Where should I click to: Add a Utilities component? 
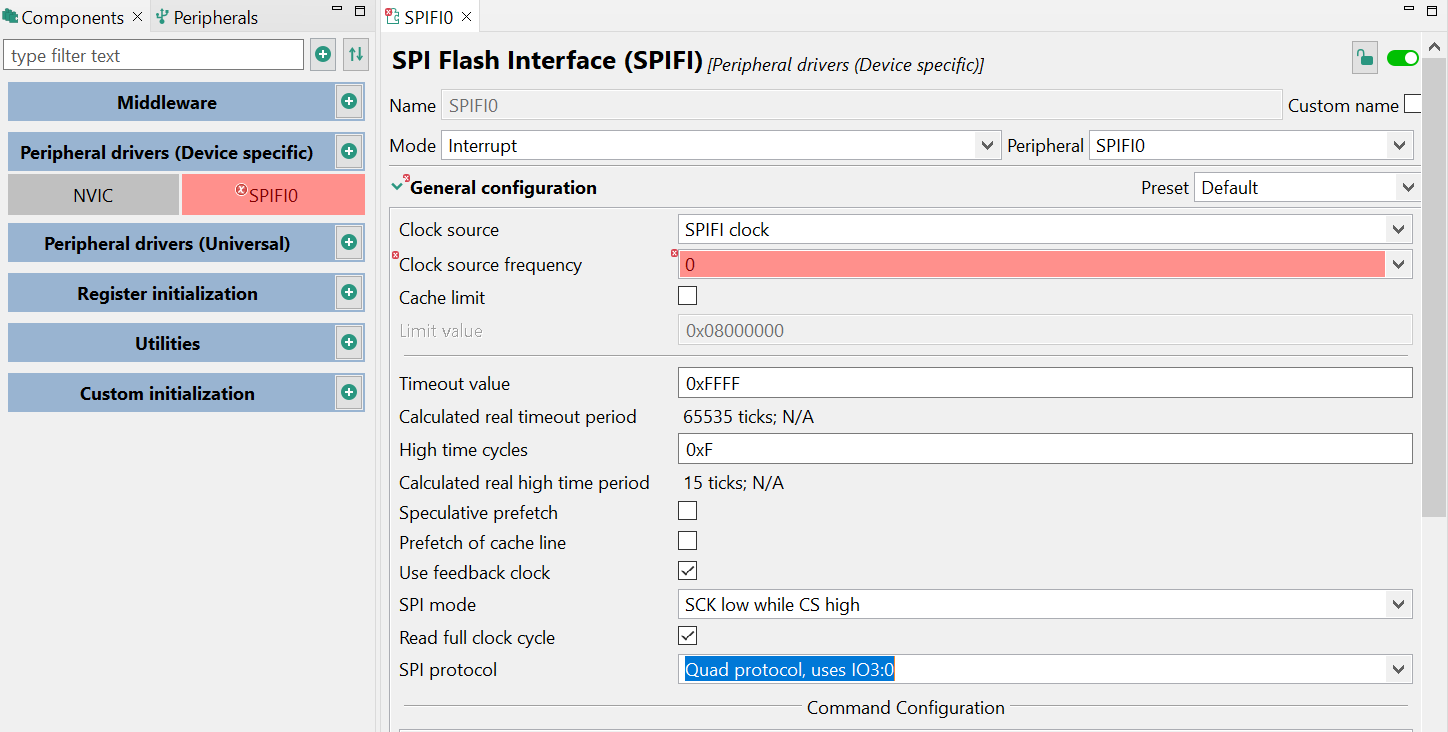coord(348,342)
